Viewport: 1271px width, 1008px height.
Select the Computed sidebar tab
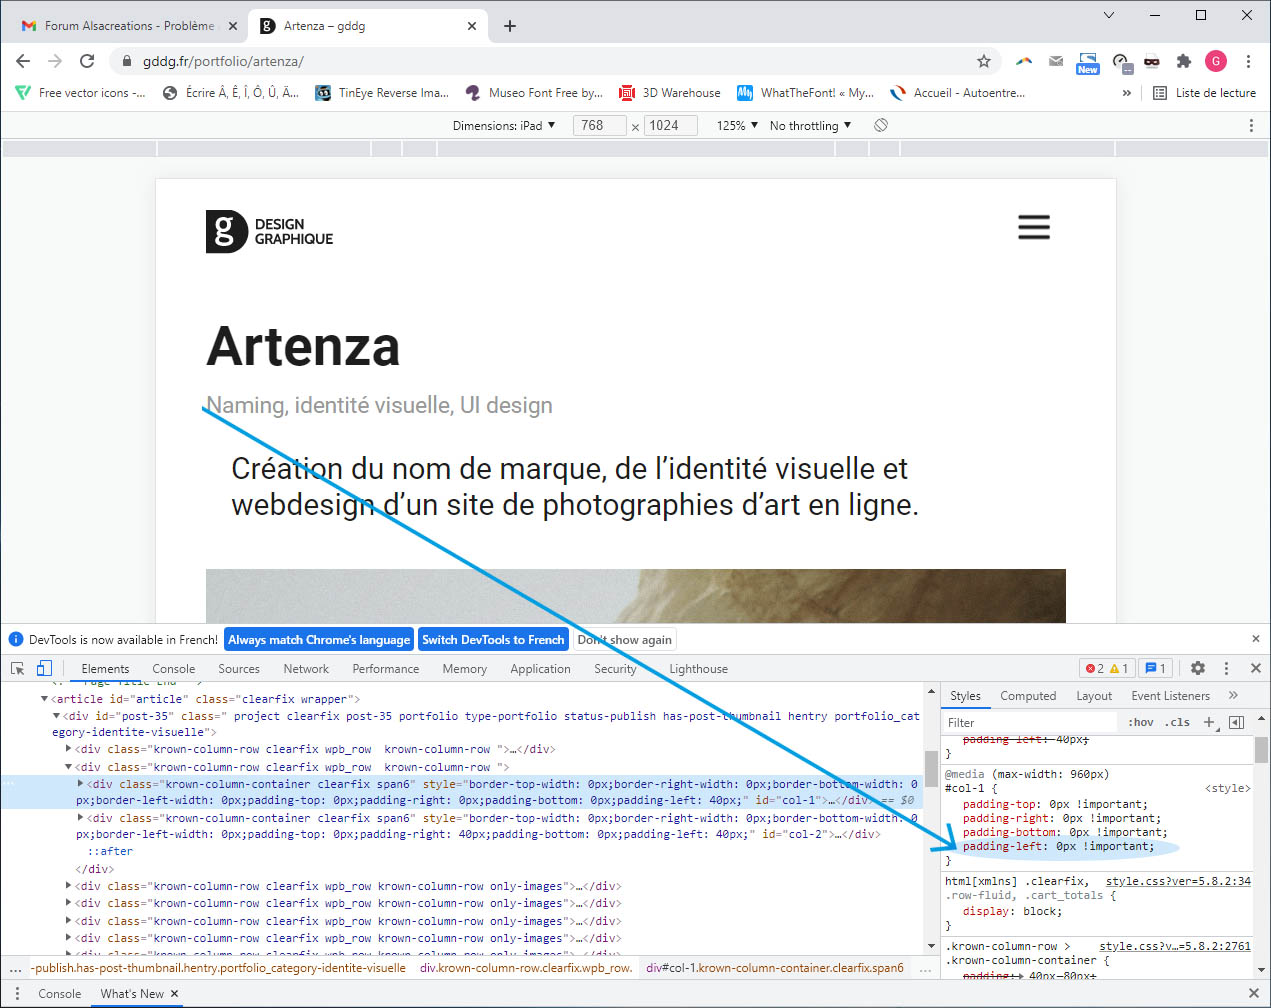pos(1028,696)
